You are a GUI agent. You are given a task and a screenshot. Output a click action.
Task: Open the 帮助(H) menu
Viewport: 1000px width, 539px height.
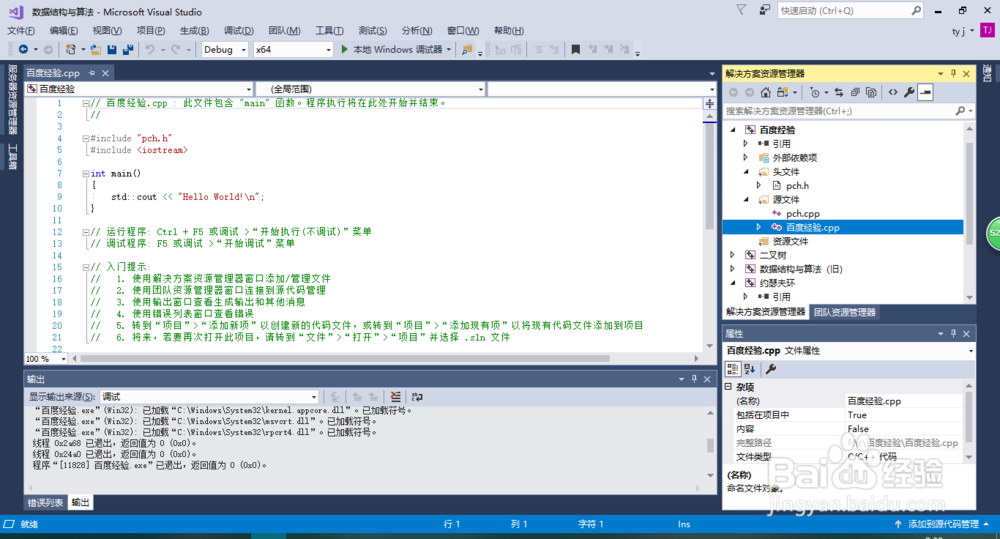(x=509, y=31)
